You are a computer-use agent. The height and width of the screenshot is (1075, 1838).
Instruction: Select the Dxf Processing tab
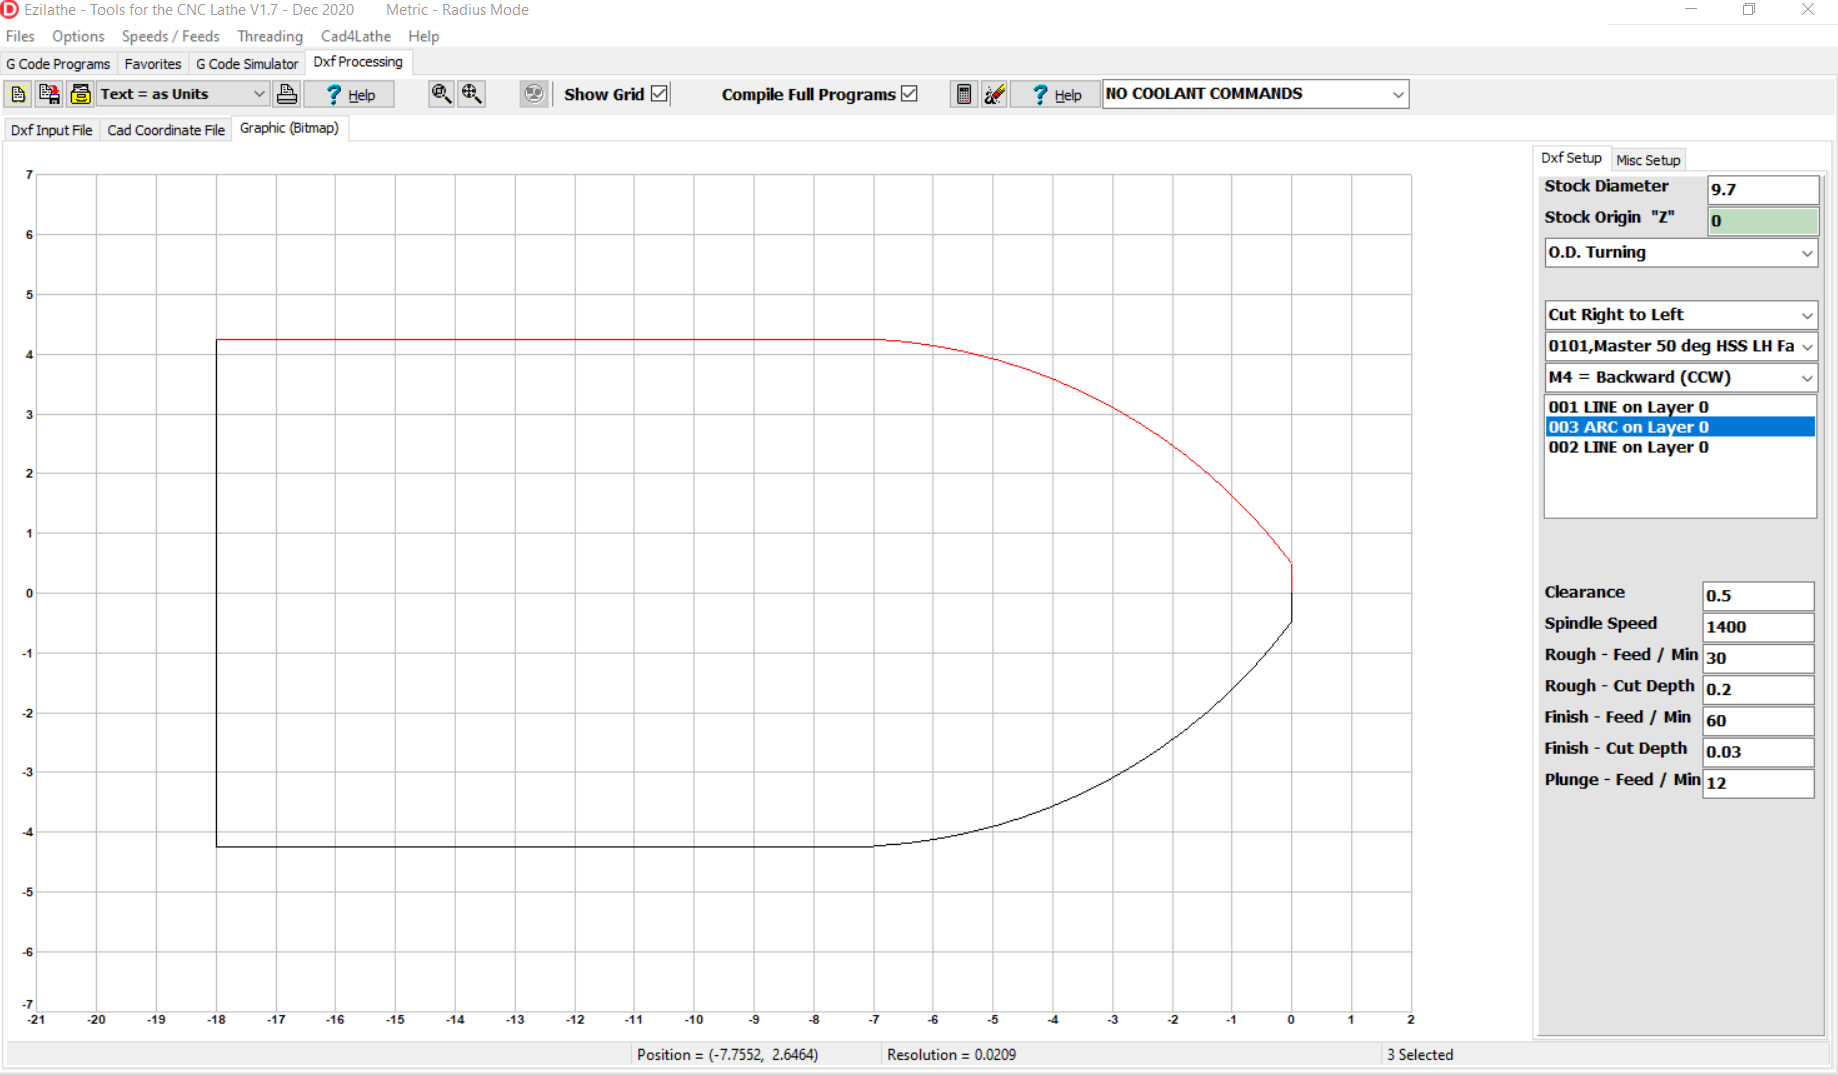point(358,62)
